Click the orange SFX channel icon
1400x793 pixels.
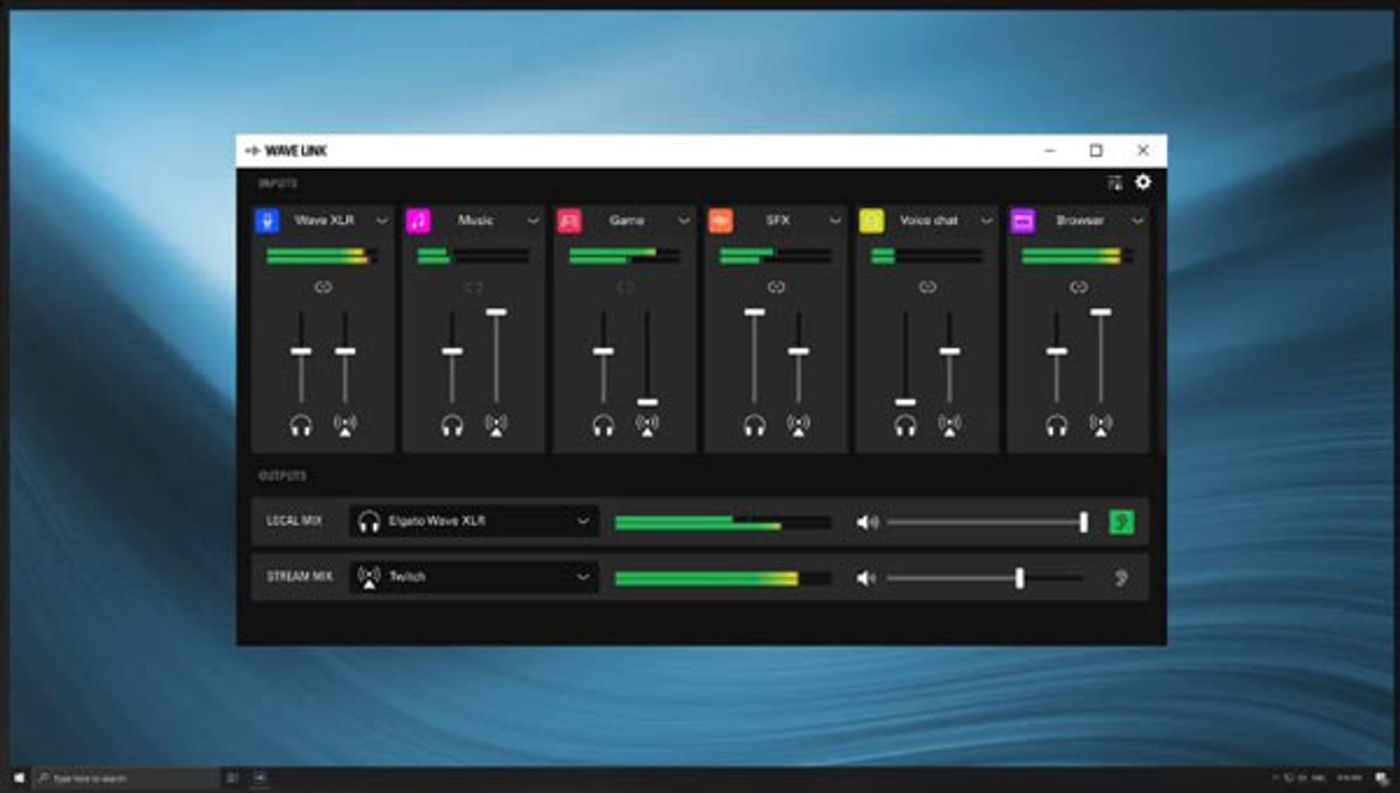pyautogui.click(x=720, y=221)
